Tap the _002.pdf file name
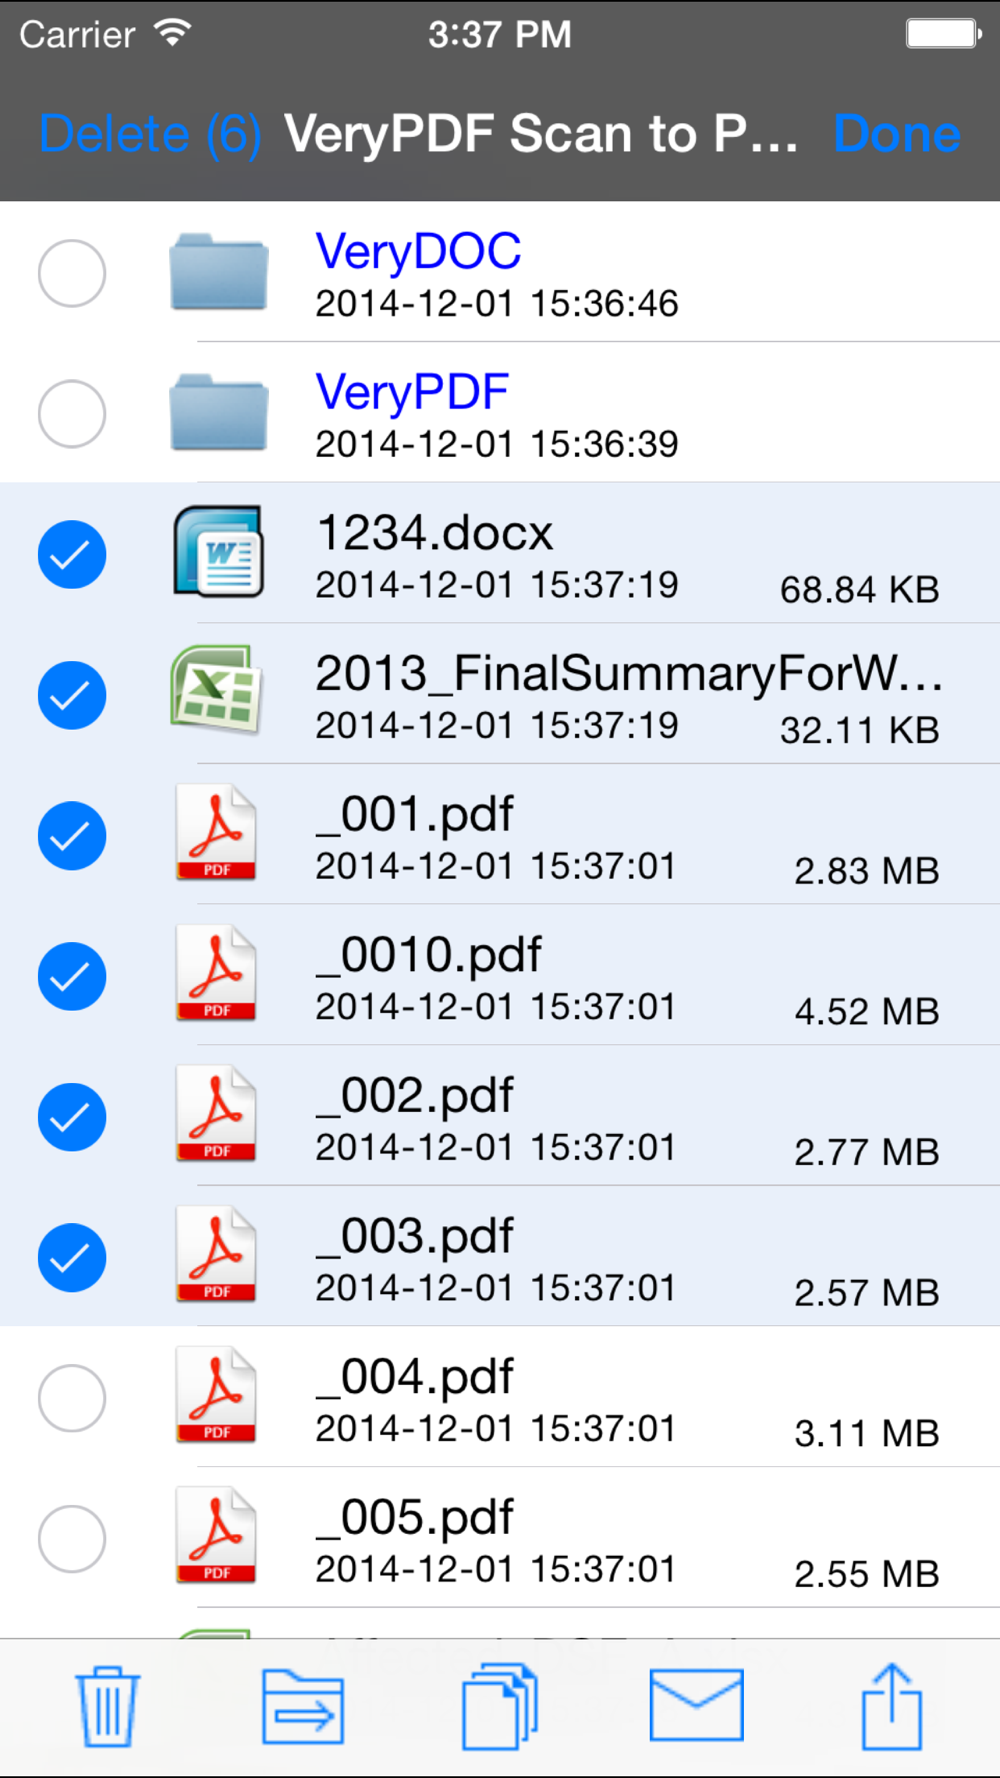Screen dimensions: 1000x1778 click(x=414, y=1096)
